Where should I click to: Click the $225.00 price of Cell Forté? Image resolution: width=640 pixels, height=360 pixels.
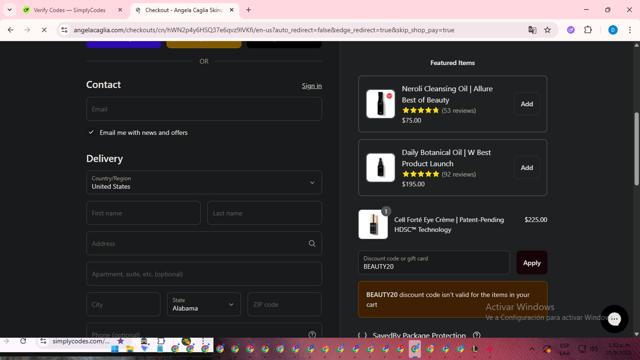point(536,220)
